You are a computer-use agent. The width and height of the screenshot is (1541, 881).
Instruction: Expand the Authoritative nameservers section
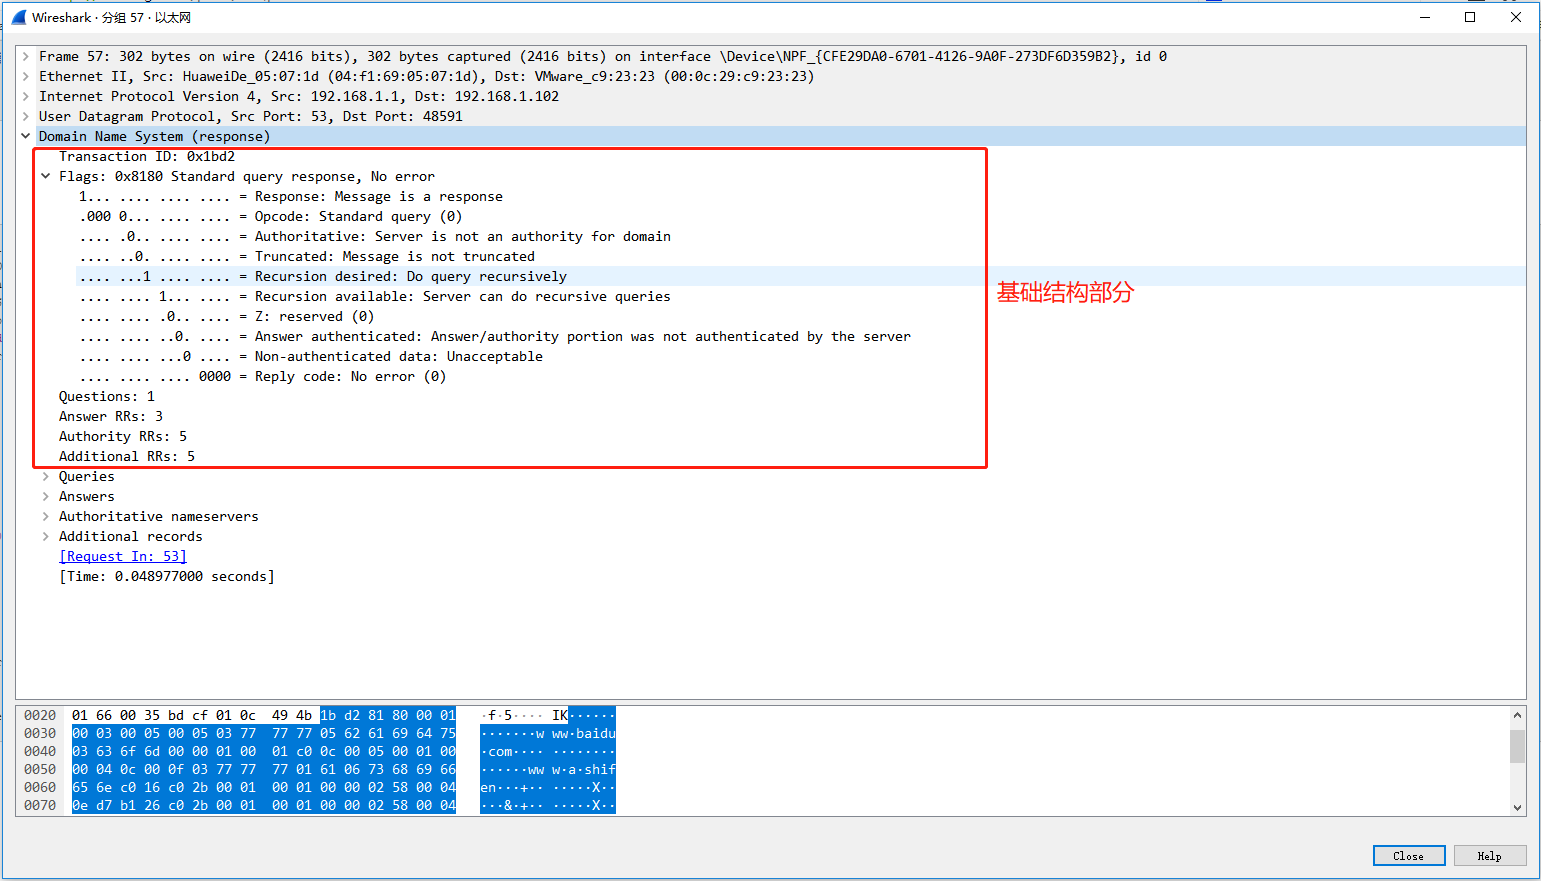click(x=46, y=517)
